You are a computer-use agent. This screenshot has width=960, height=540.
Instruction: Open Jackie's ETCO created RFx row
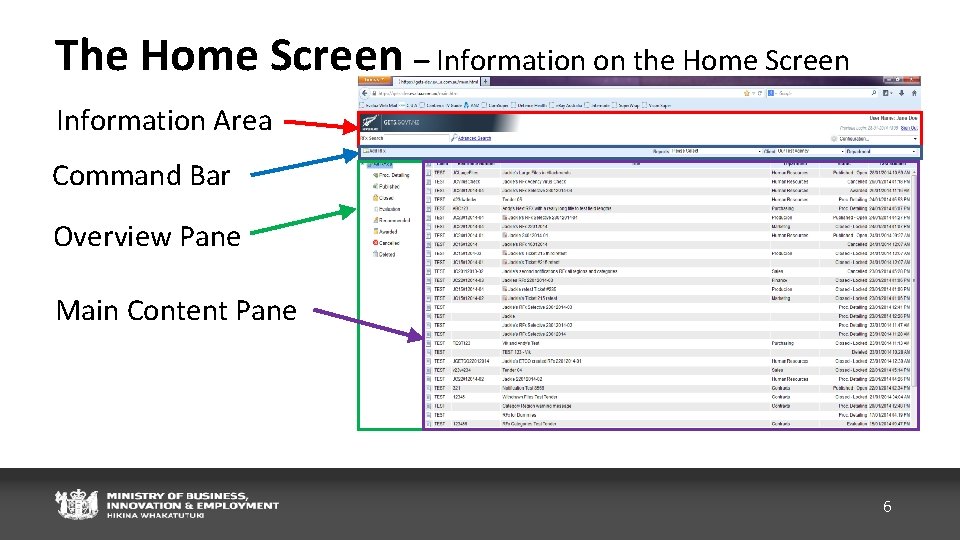(542, 361)
